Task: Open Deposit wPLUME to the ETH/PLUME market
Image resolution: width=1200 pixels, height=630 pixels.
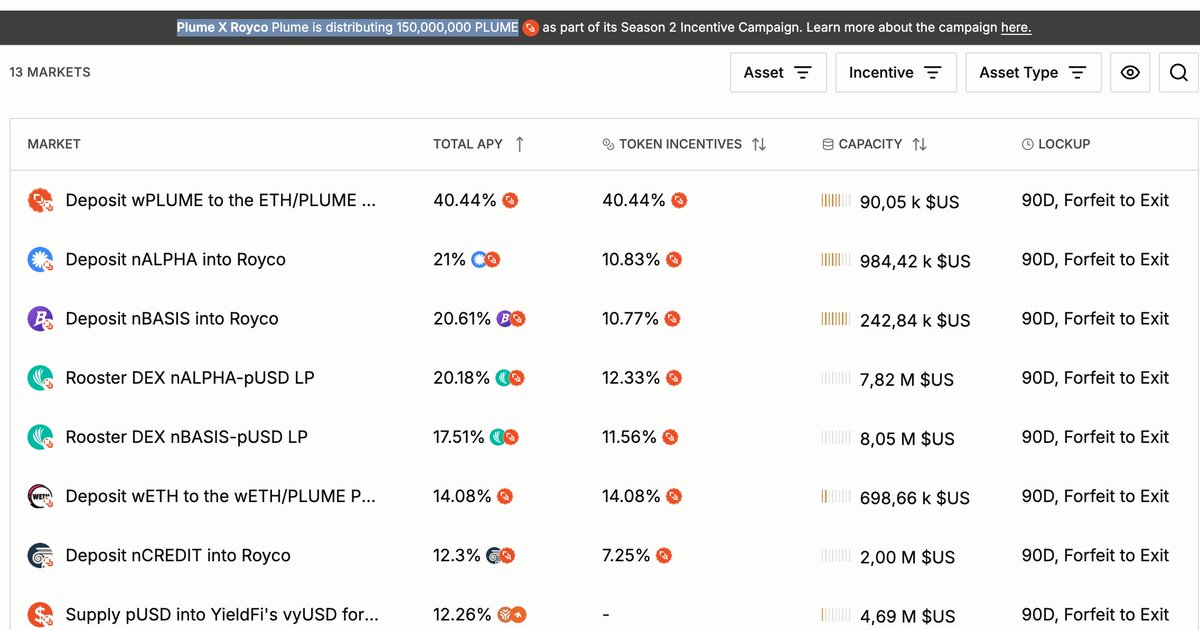Action: click(x=221, y=200)
